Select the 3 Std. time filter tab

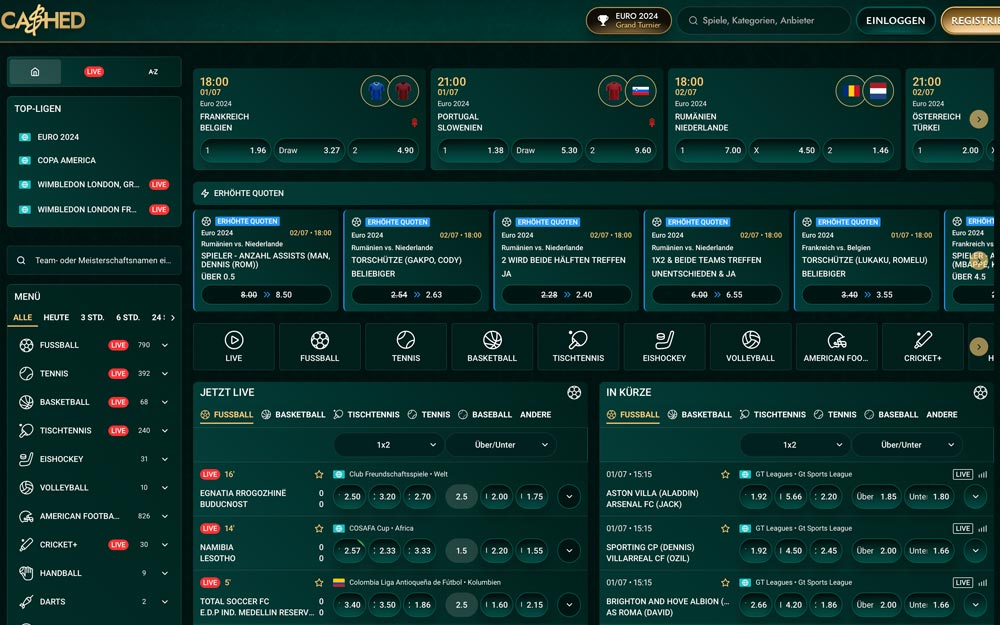[92, 318]
